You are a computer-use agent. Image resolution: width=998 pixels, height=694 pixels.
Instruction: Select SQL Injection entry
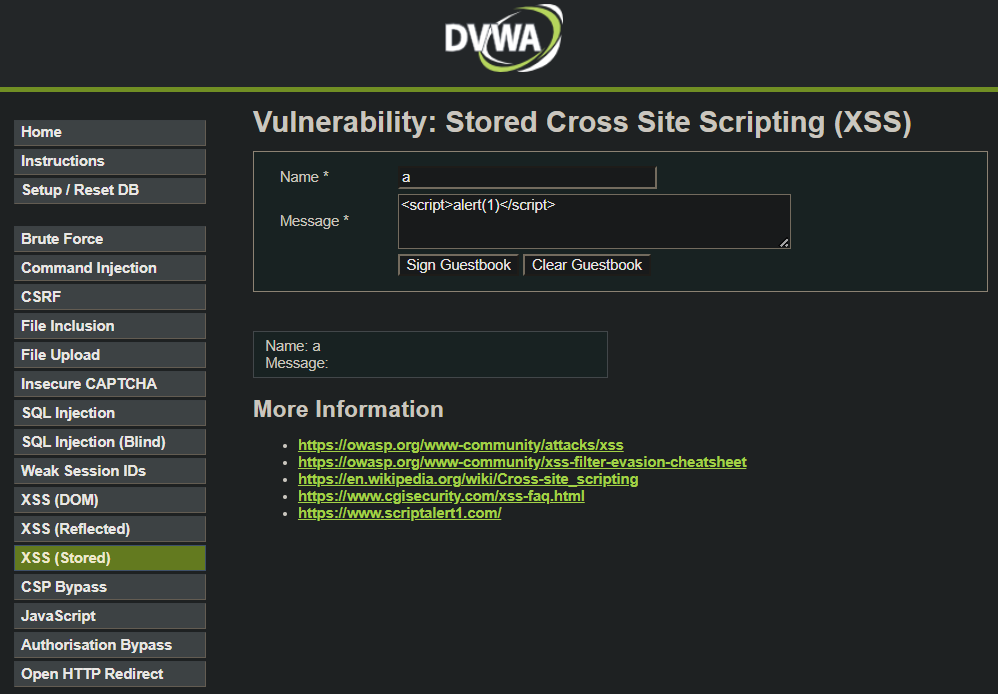click(109, 413)
